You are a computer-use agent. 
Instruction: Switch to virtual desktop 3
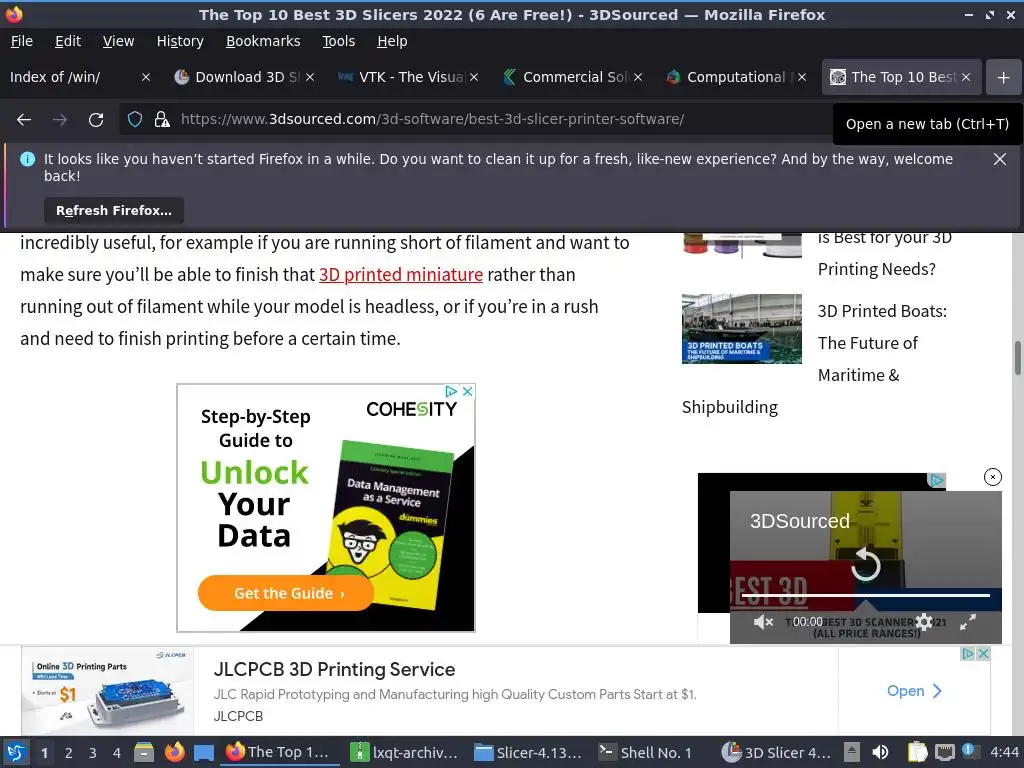[93, 753]
